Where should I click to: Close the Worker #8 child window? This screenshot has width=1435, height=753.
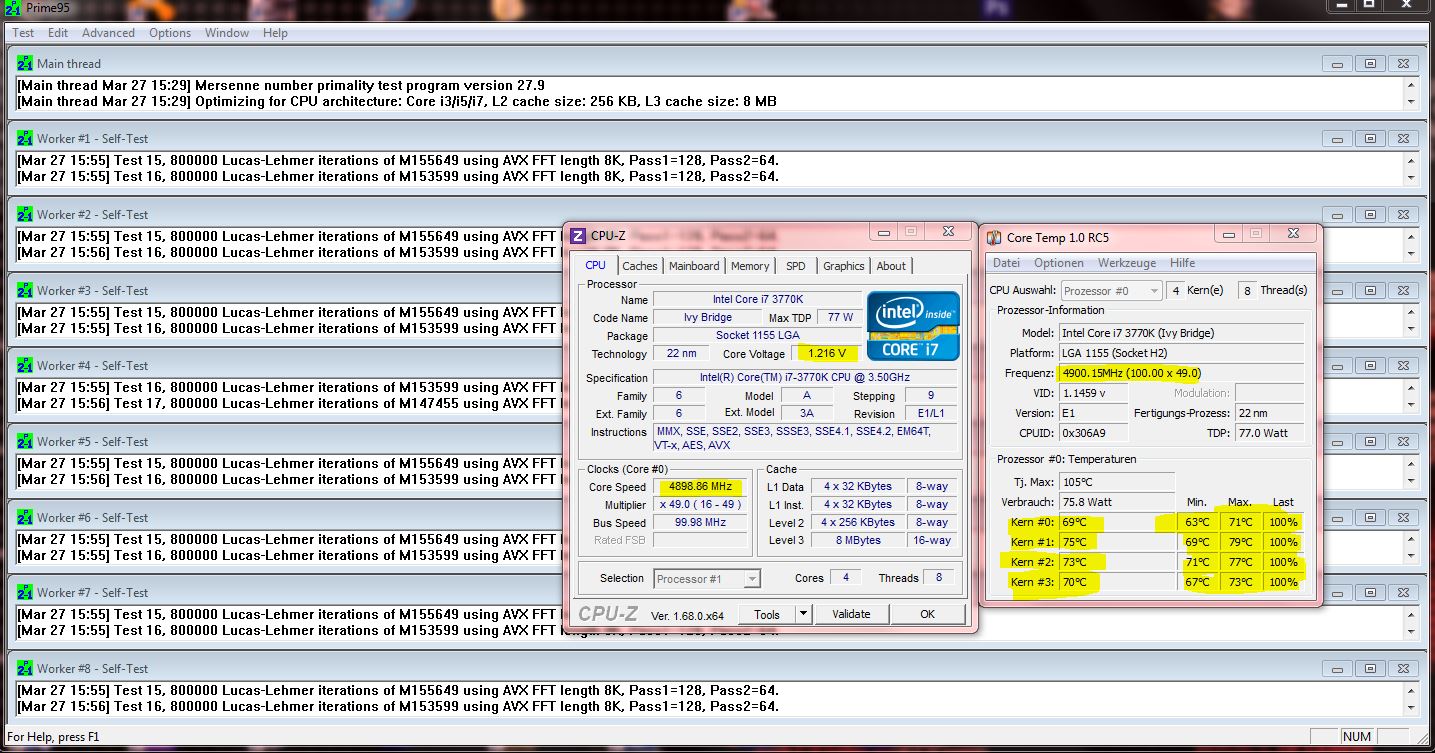click(x=1403, y=668)
